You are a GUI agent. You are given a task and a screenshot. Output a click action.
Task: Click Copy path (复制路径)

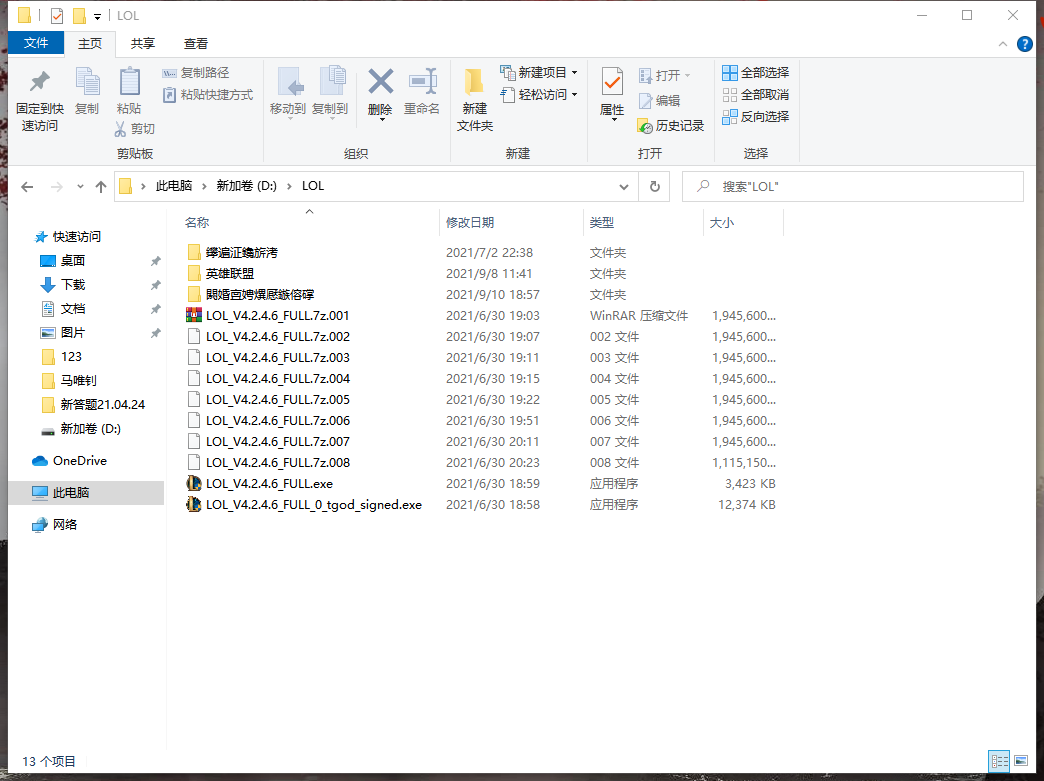[x=196, y=73]
